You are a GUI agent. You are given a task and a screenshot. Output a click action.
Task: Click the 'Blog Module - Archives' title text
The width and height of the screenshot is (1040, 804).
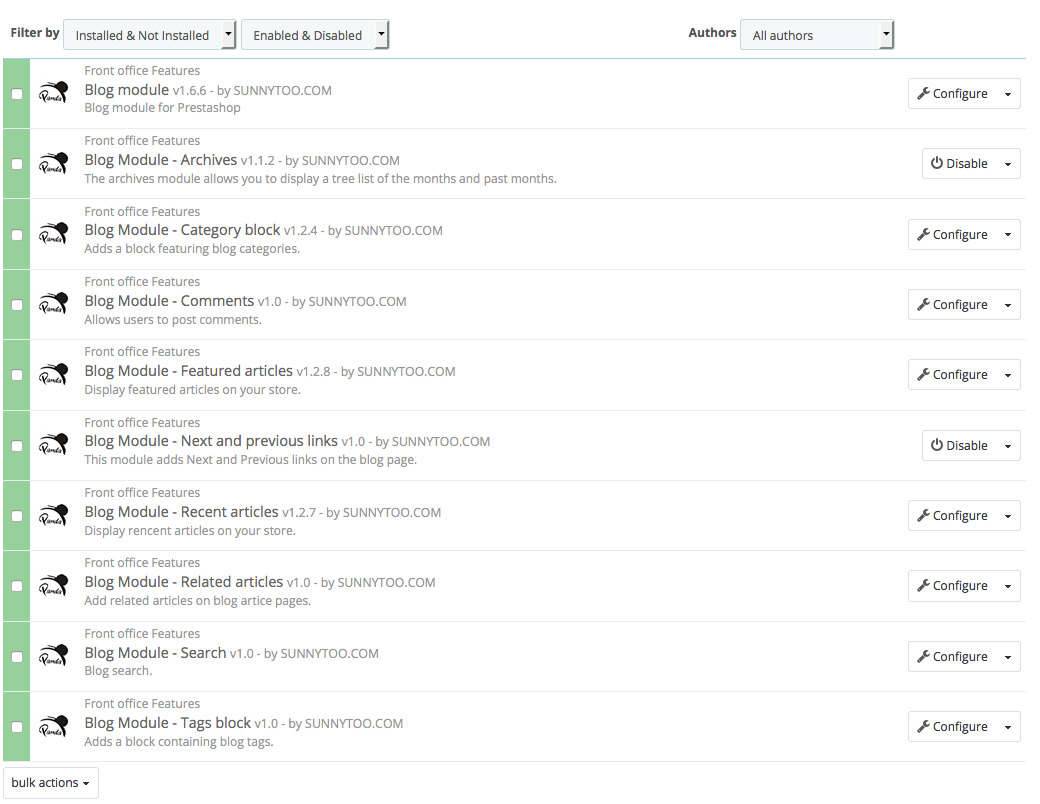pyautogui.click(x=161, y=160)
